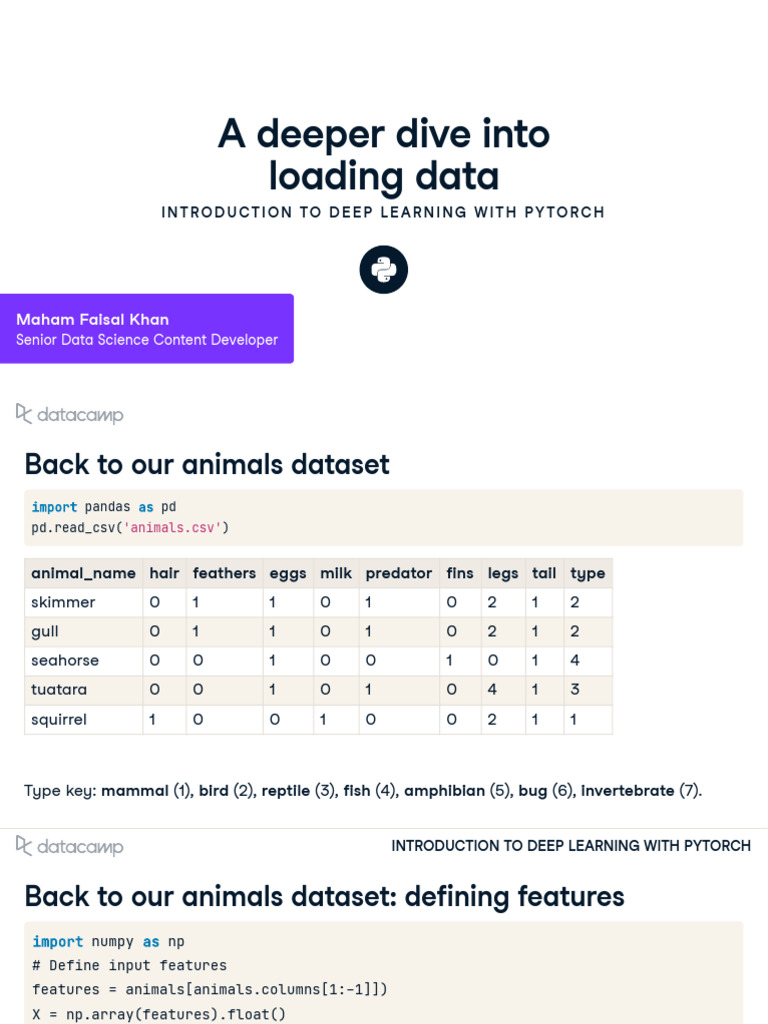This screenshot has width=768, height=1024.
Task: Click the word mammal in the type key
Action: click(x=135, y=790)
